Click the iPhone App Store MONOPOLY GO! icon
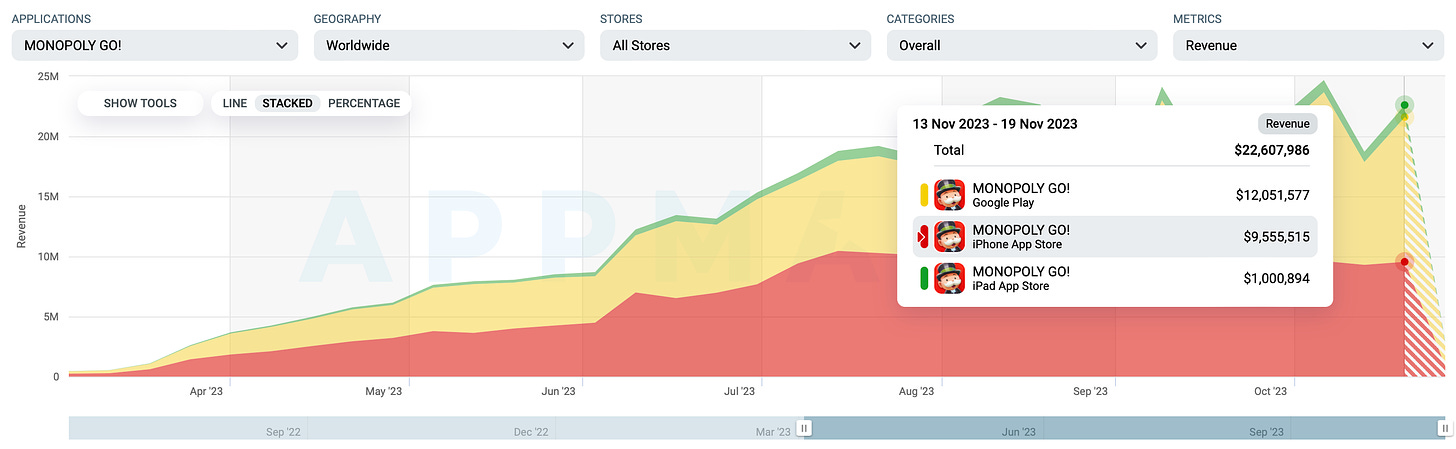This screenshot has width=1456, height=449. (x=949, y=237)
